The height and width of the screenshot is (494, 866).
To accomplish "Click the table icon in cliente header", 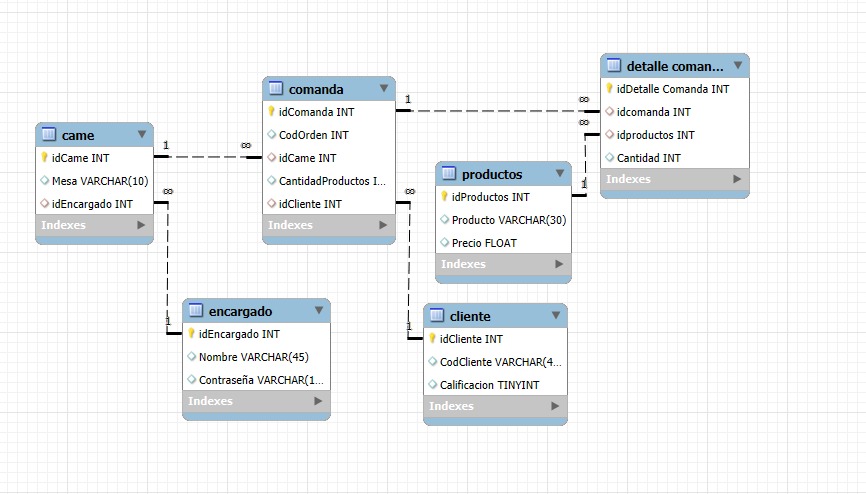I will coord(437,316).
